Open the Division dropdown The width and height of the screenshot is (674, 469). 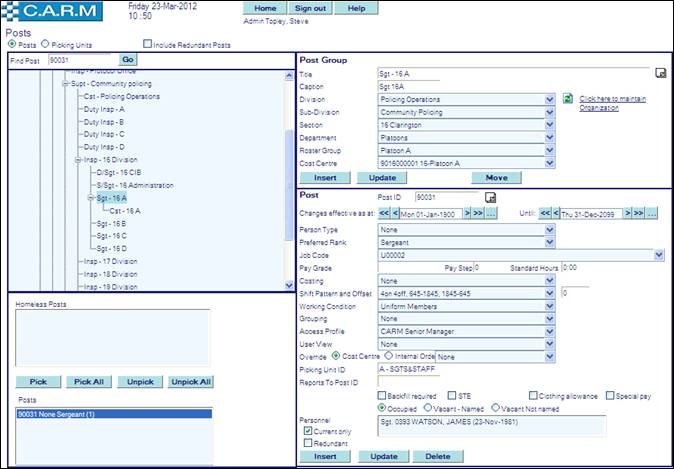click(550, 100)
